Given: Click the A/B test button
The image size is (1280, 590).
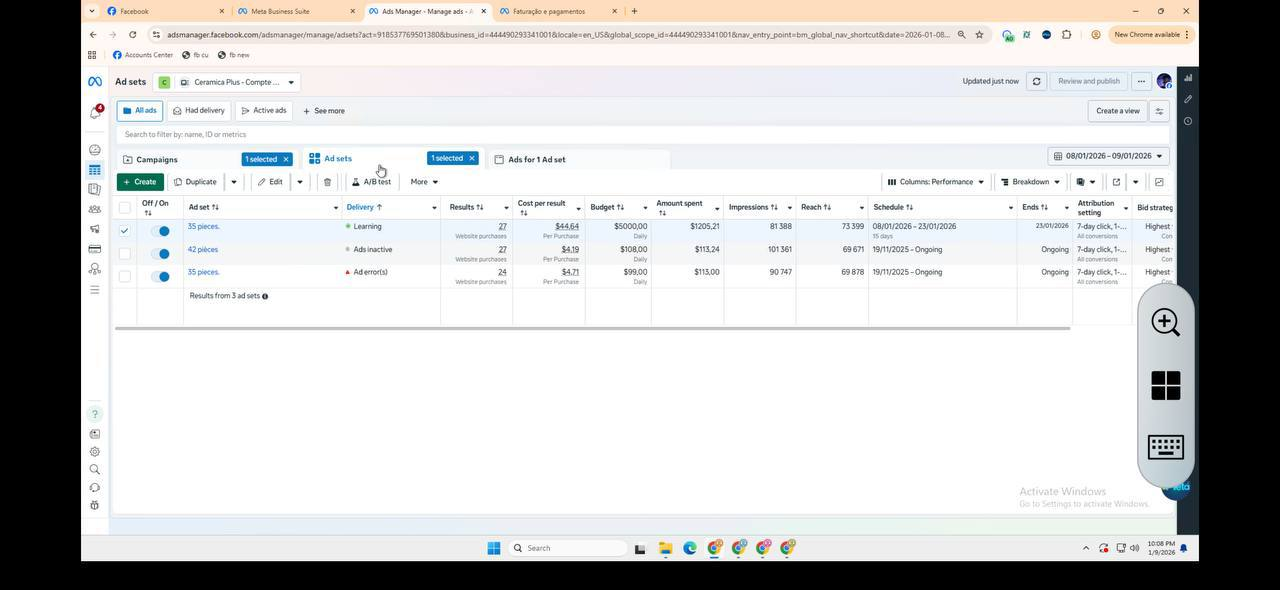Looking at the screenshot, I should pos(371,182).
